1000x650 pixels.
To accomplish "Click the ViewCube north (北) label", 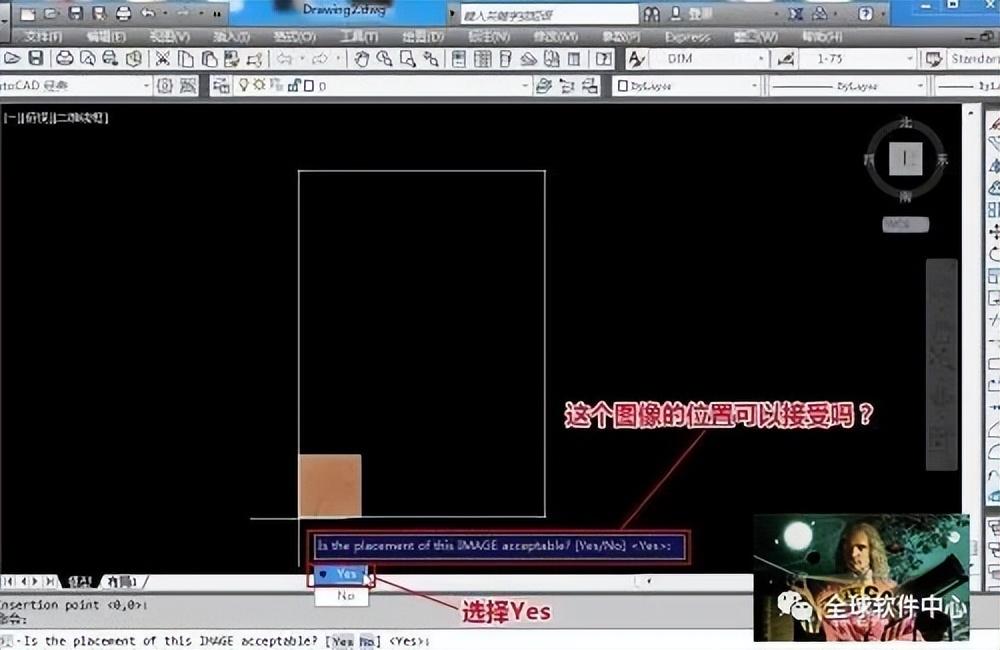I will click(906, 122).
